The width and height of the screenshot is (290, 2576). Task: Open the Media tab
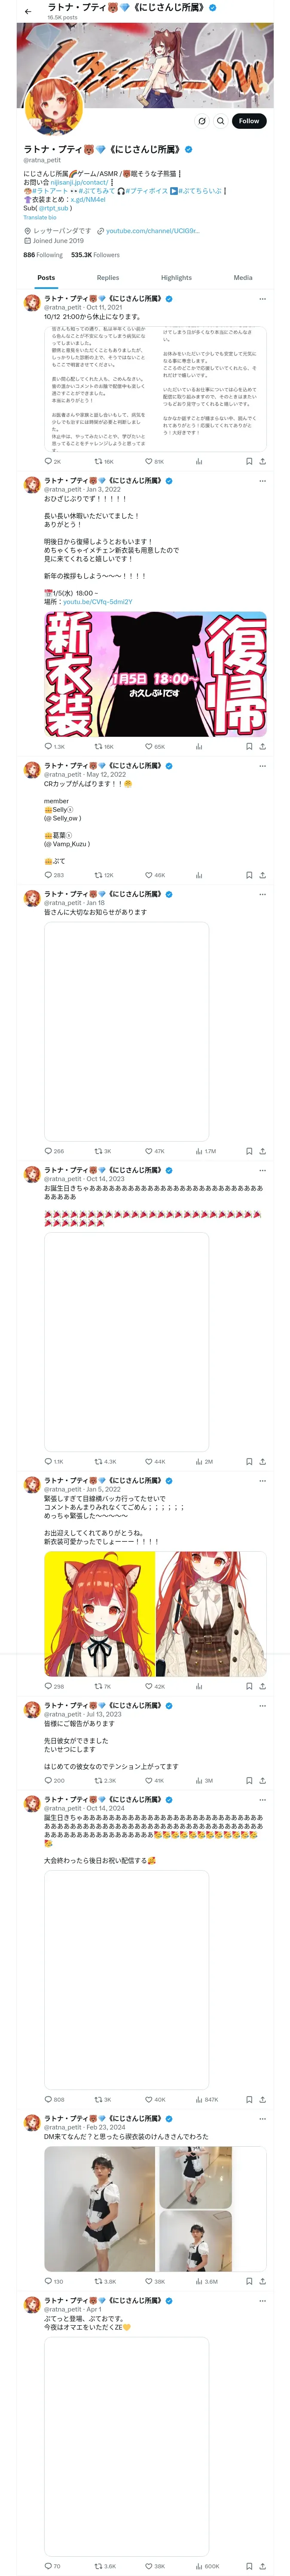(x=243, y=278)
